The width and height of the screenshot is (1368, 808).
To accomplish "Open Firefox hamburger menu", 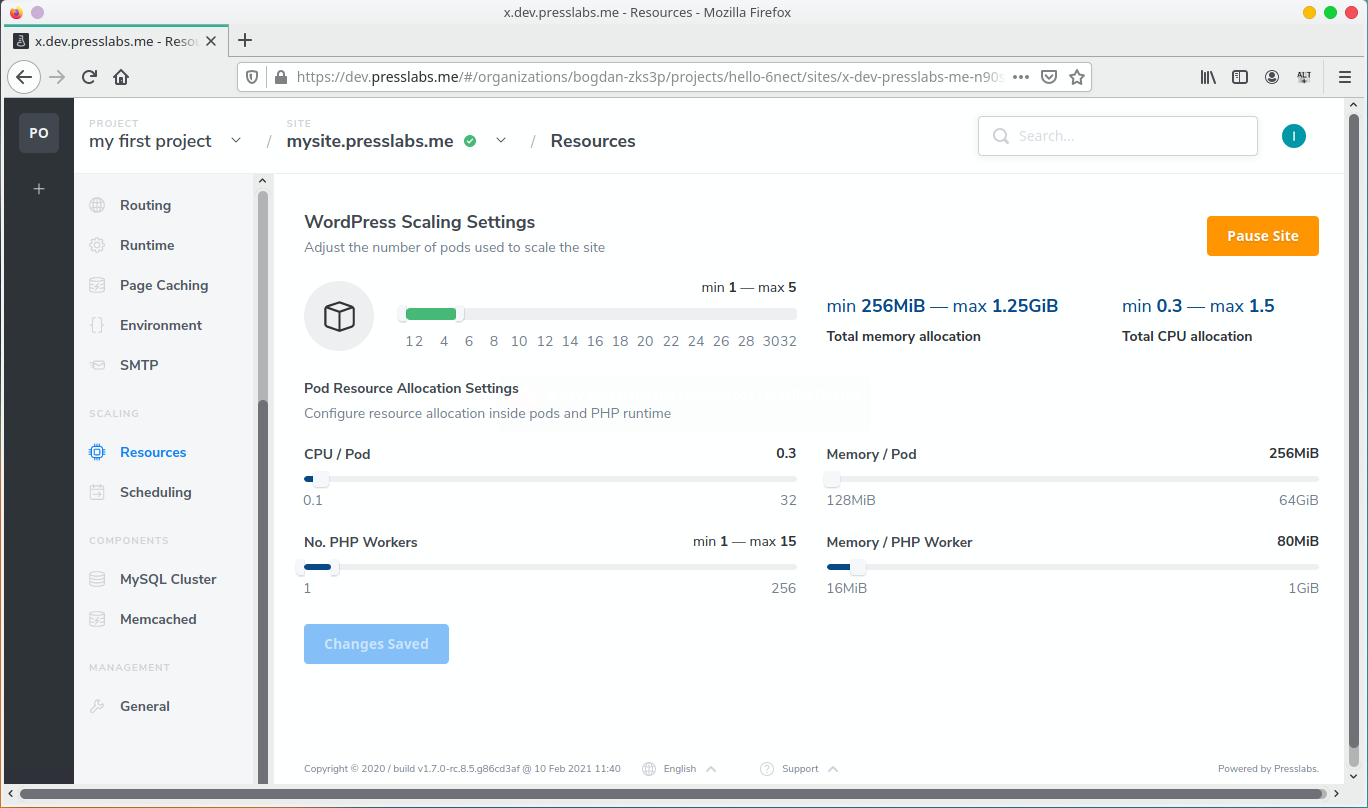I will click(1345, 77).
